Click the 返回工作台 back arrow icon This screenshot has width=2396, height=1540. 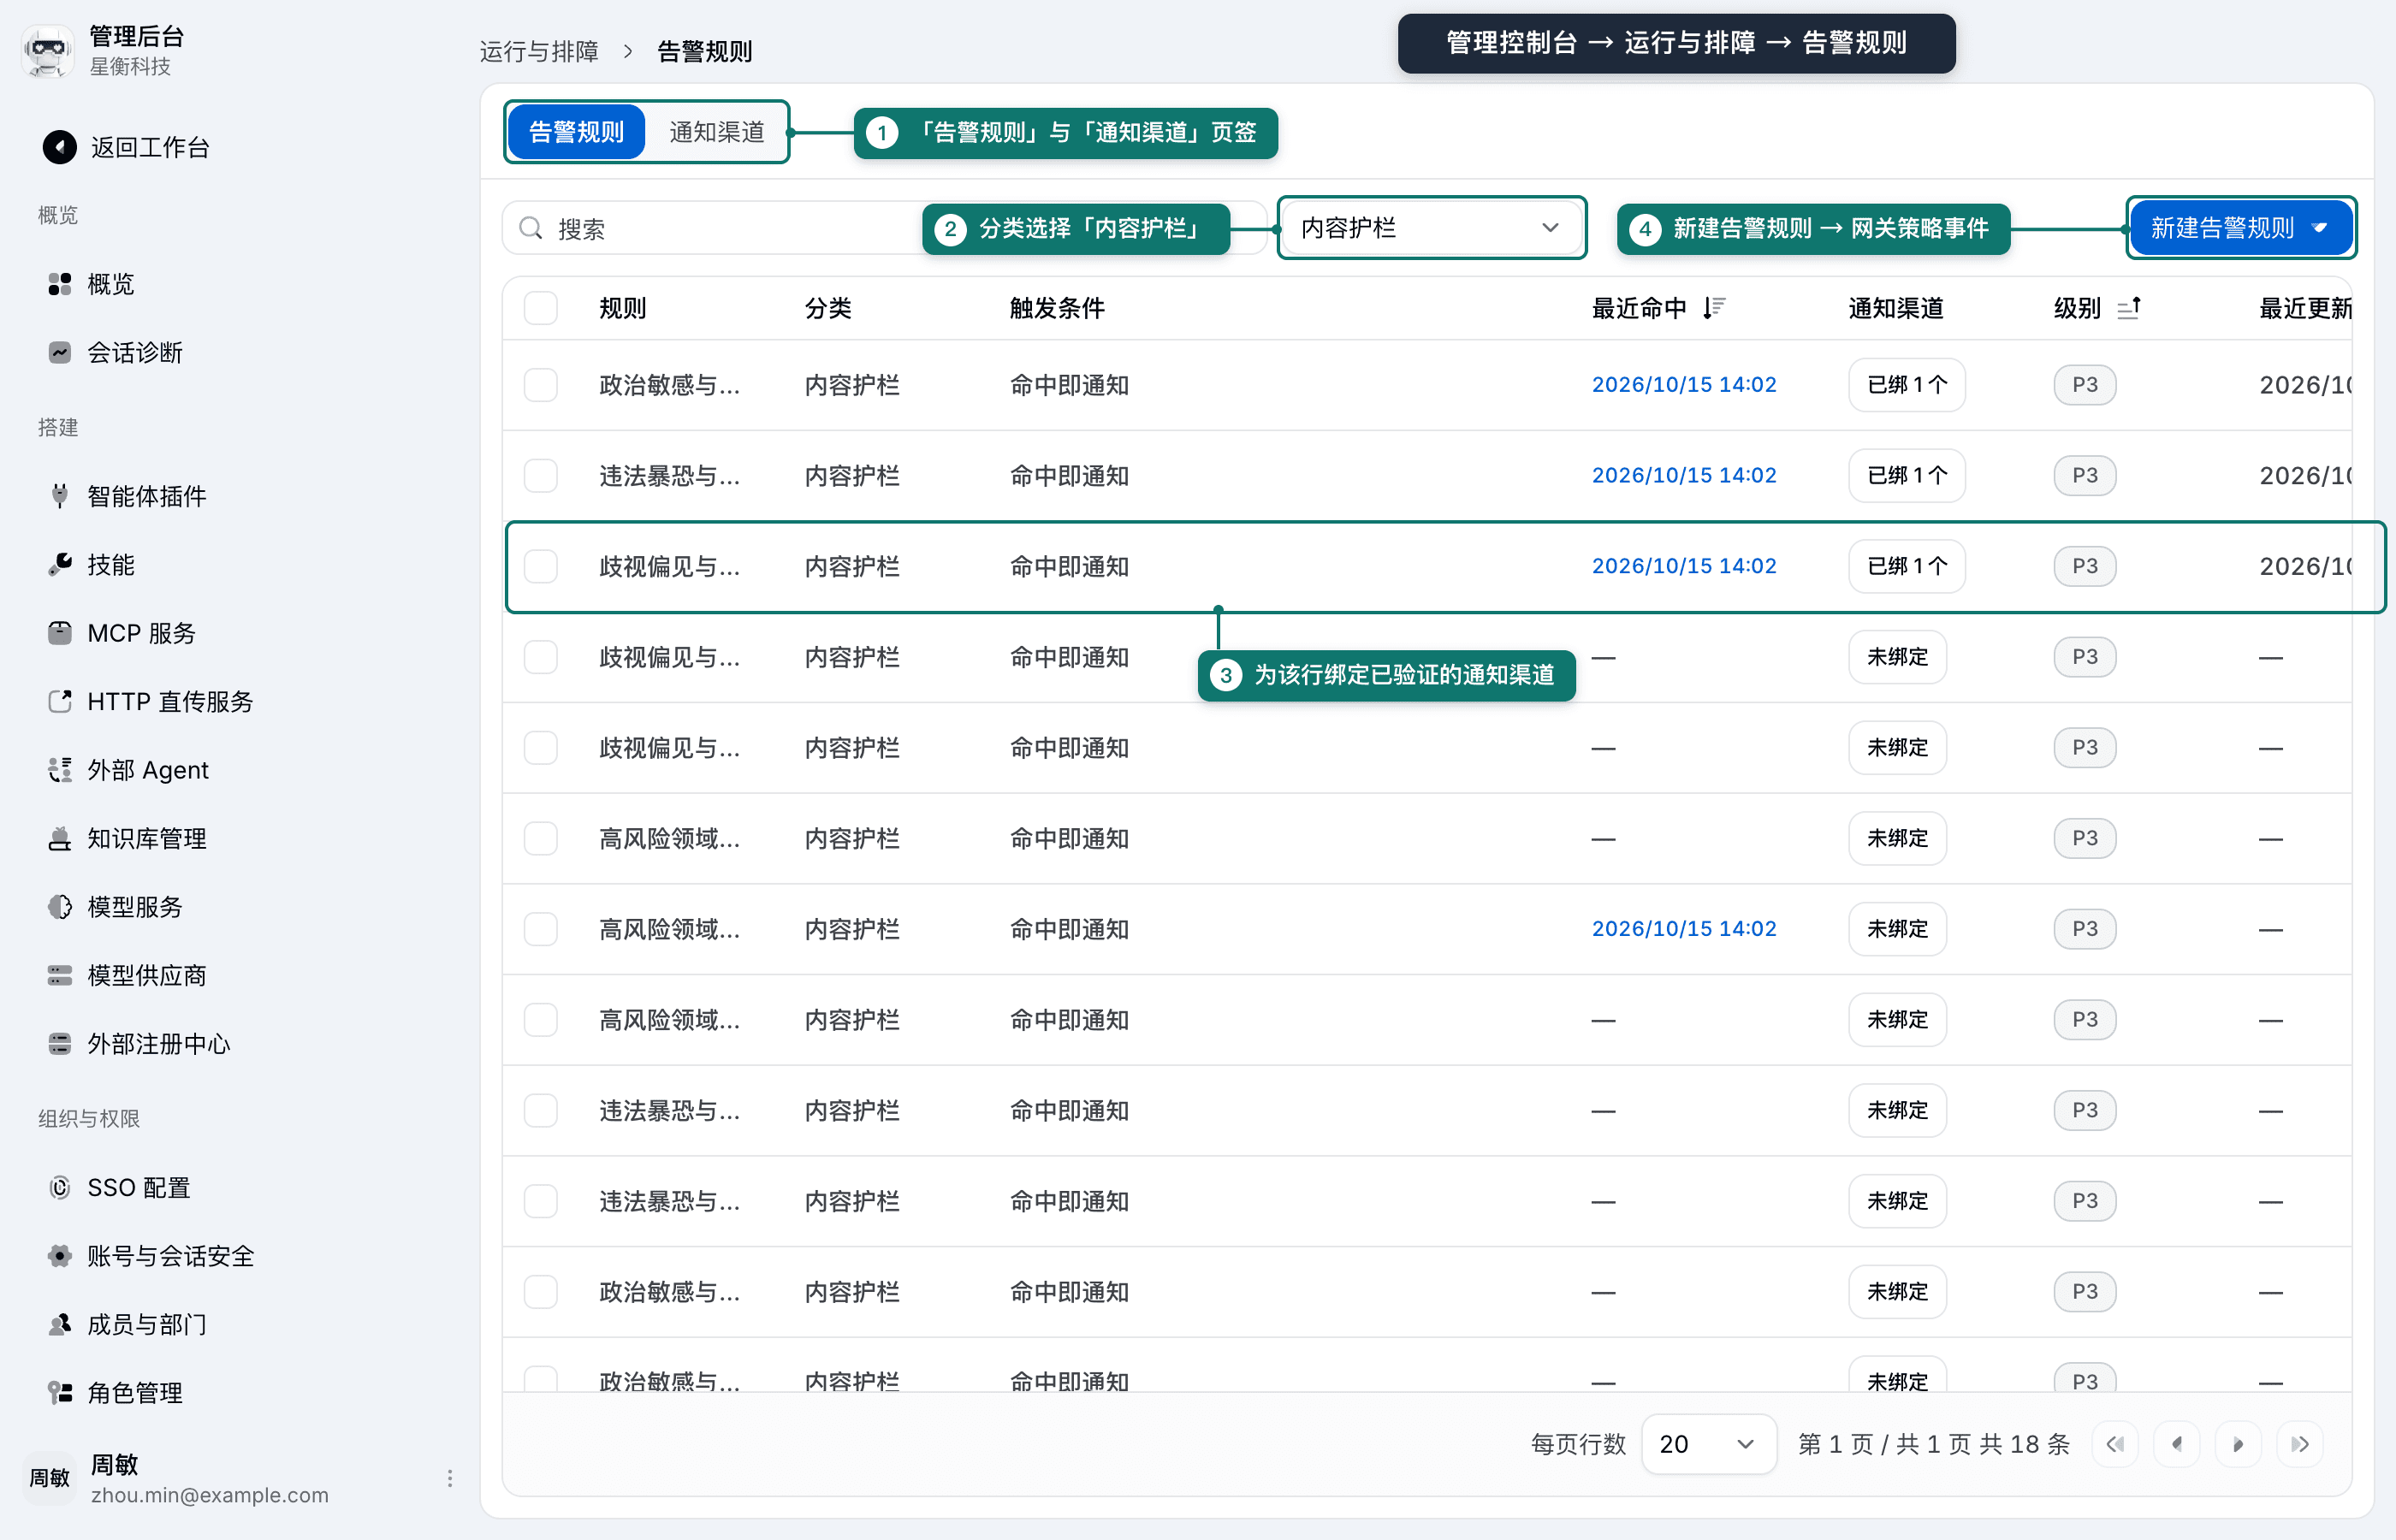60,147
